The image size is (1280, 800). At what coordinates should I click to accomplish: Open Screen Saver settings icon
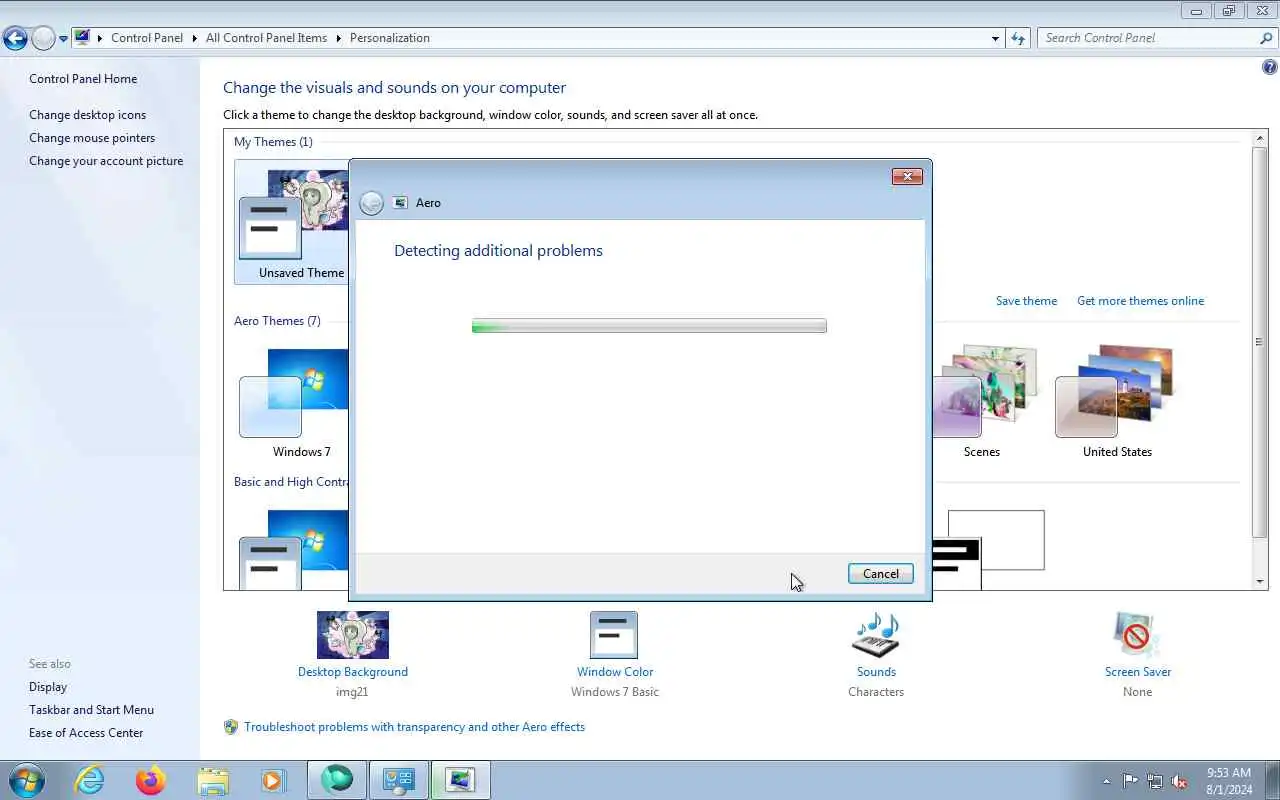[1137, 635]
